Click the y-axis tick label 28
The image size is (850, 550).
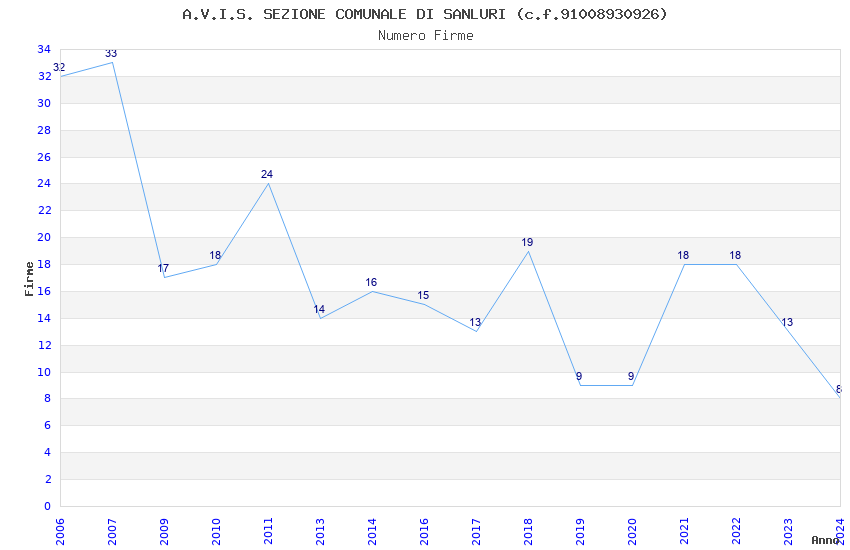pyautogui.click(x=44, y=130)
